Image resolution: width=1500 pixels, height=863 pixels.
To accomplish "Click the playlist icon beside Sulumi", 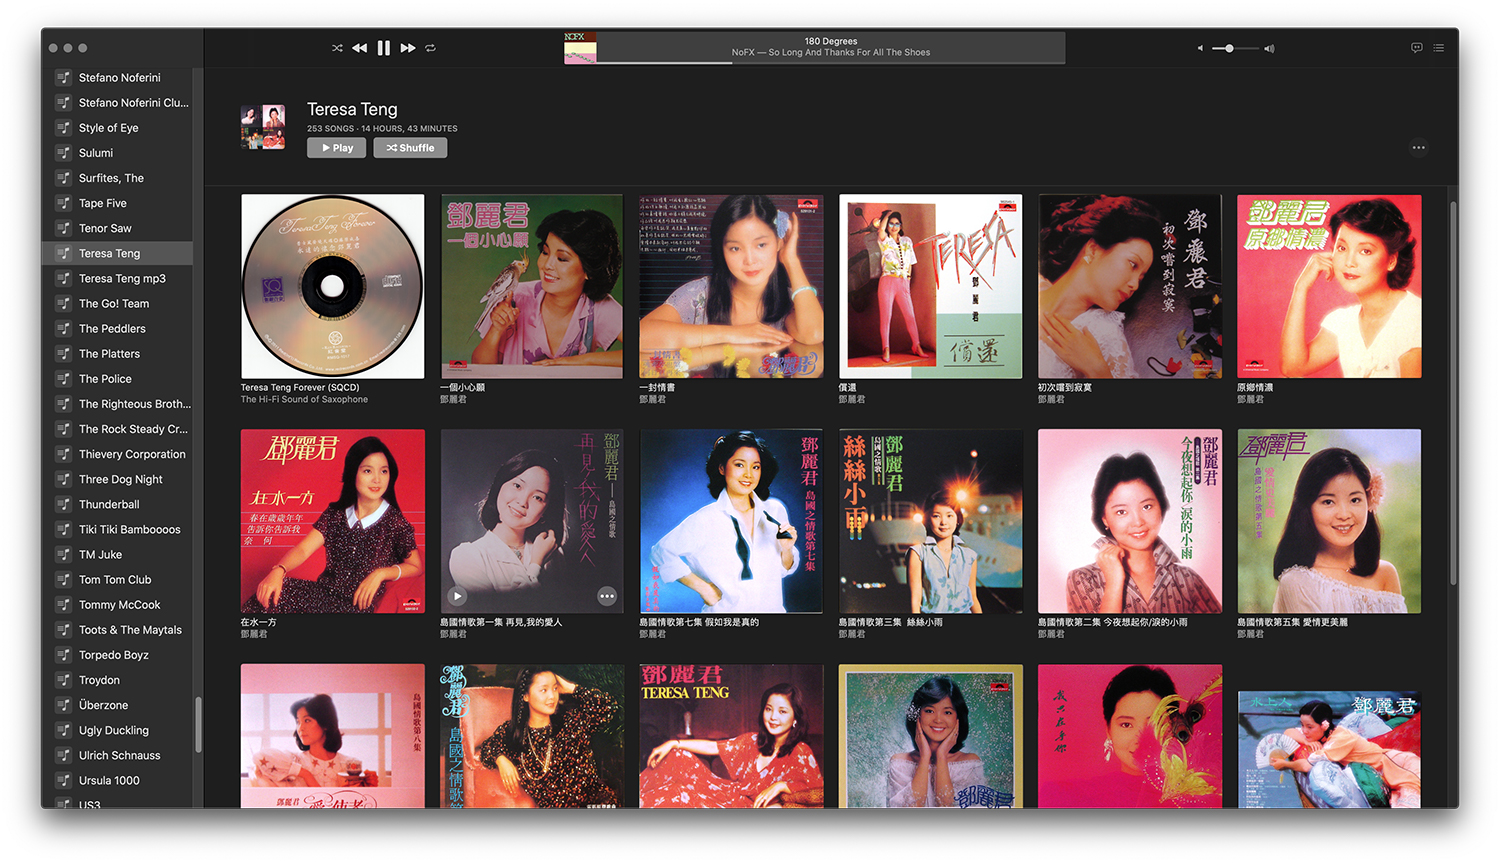I will click(64, 152).
